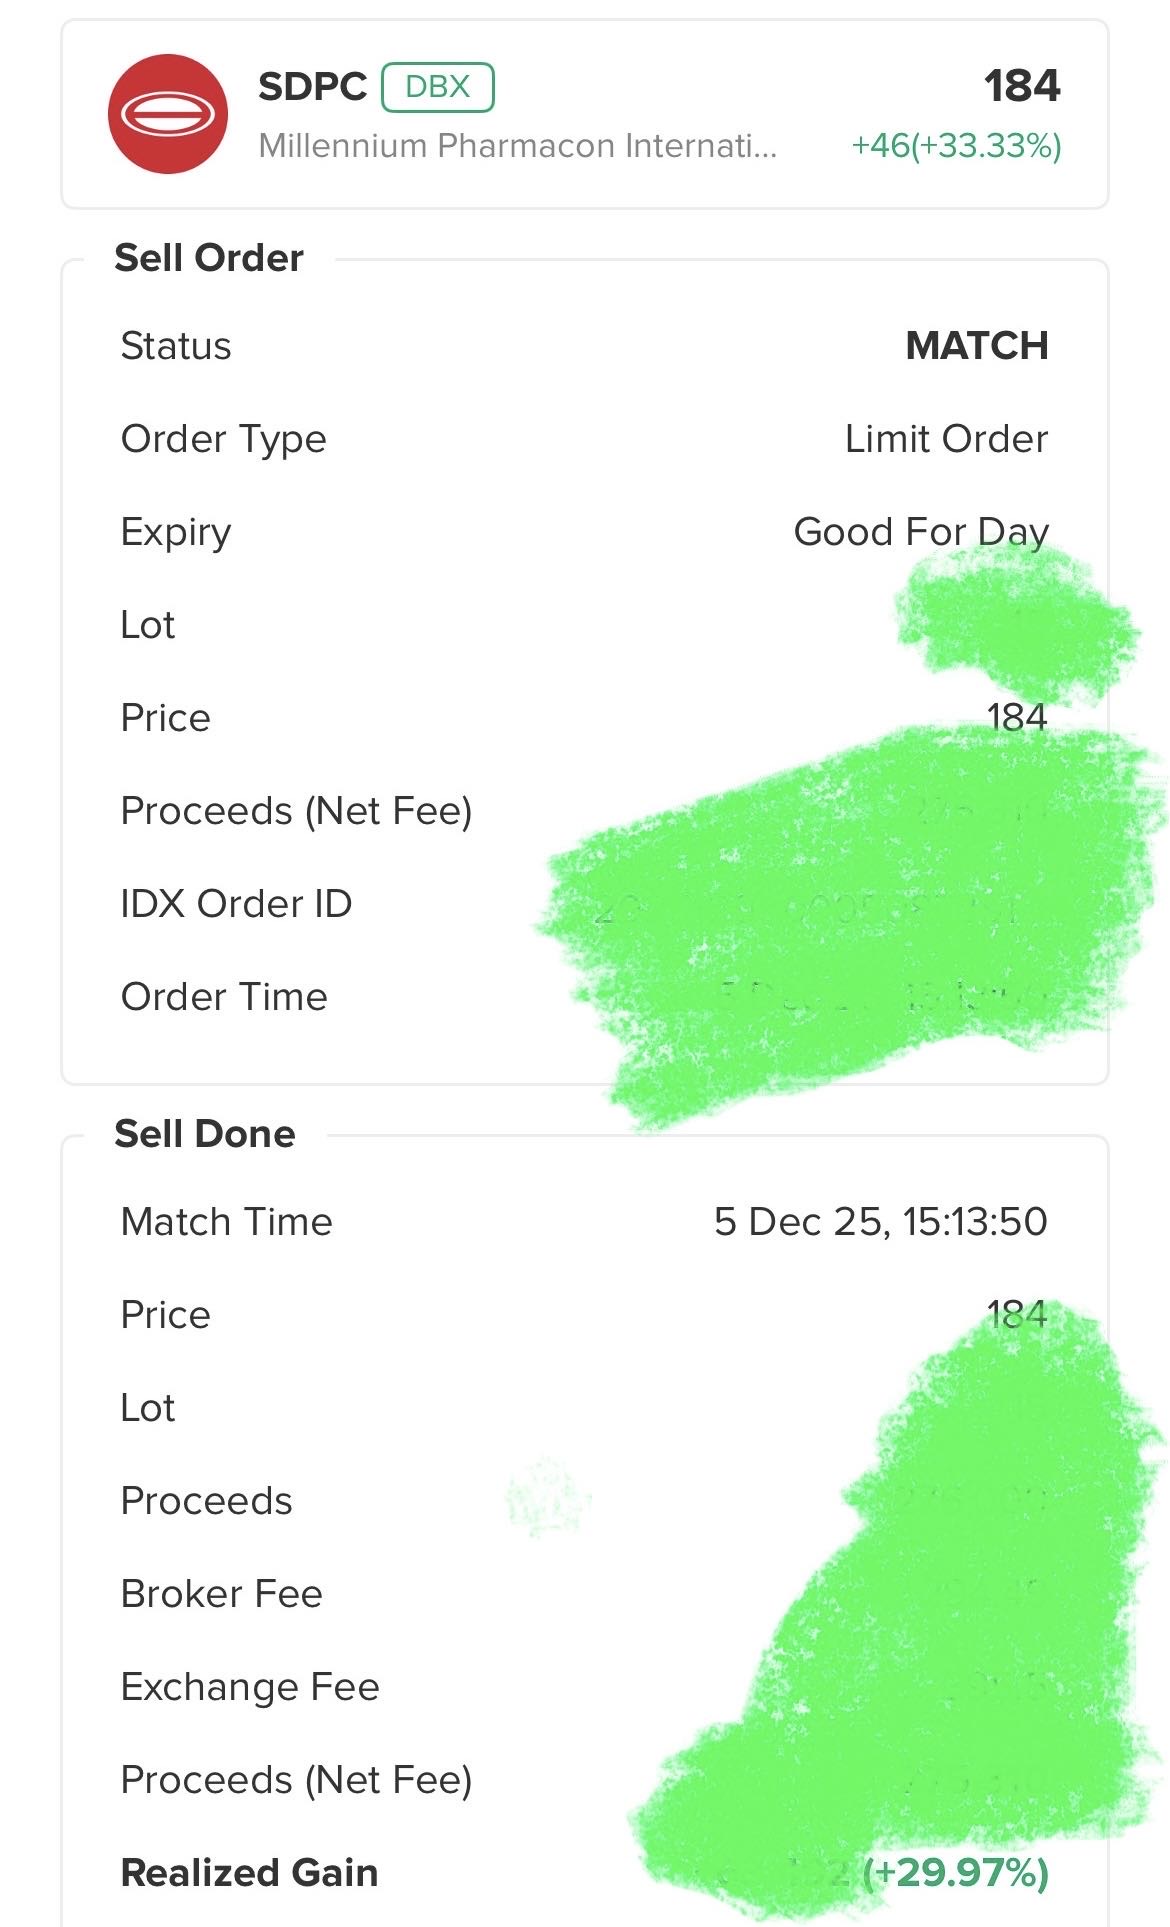
Task: Tap the Order Type label
Action: pos(223,439)
